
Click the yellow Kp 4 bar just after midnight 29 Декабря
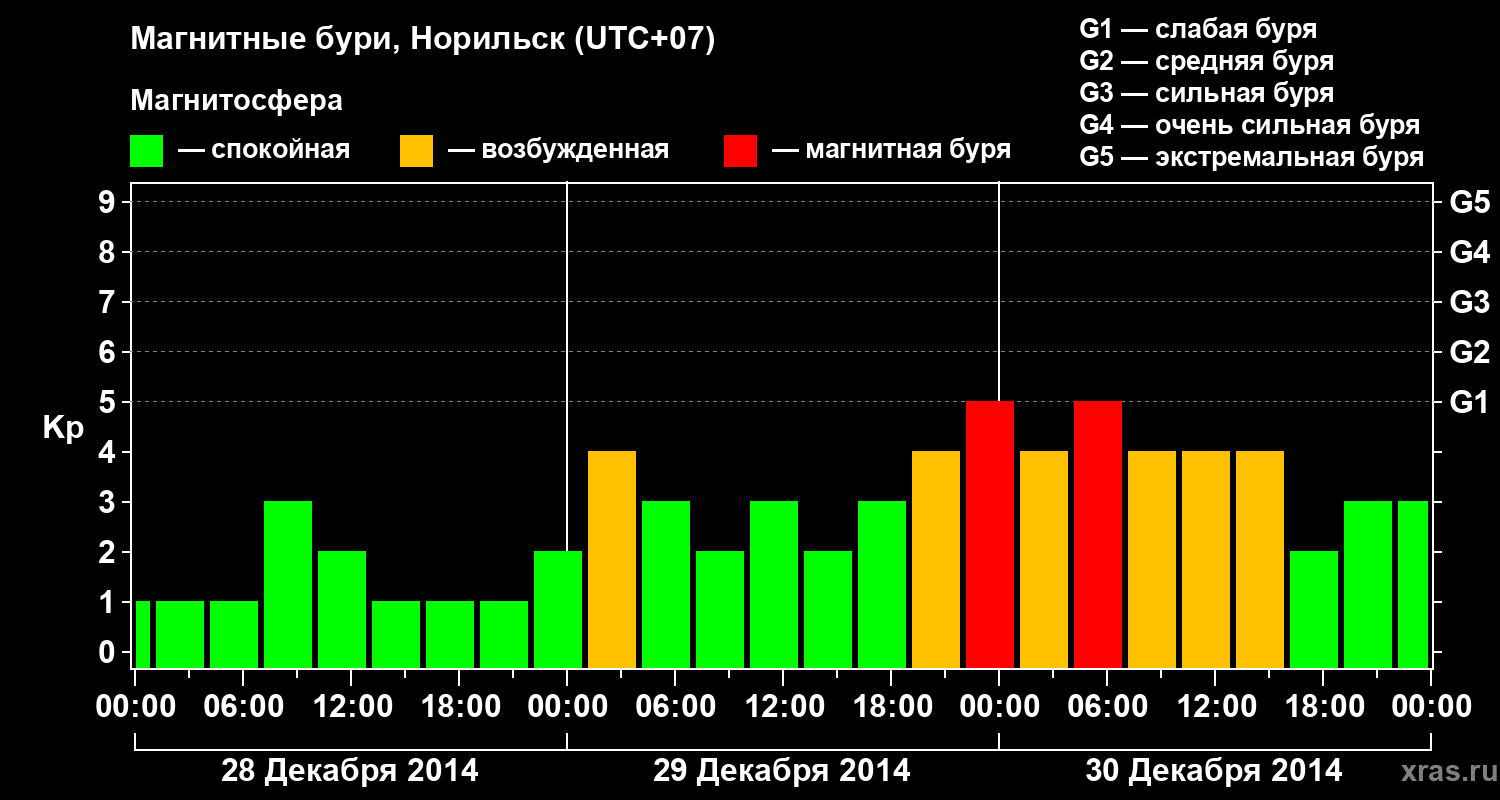612,559
